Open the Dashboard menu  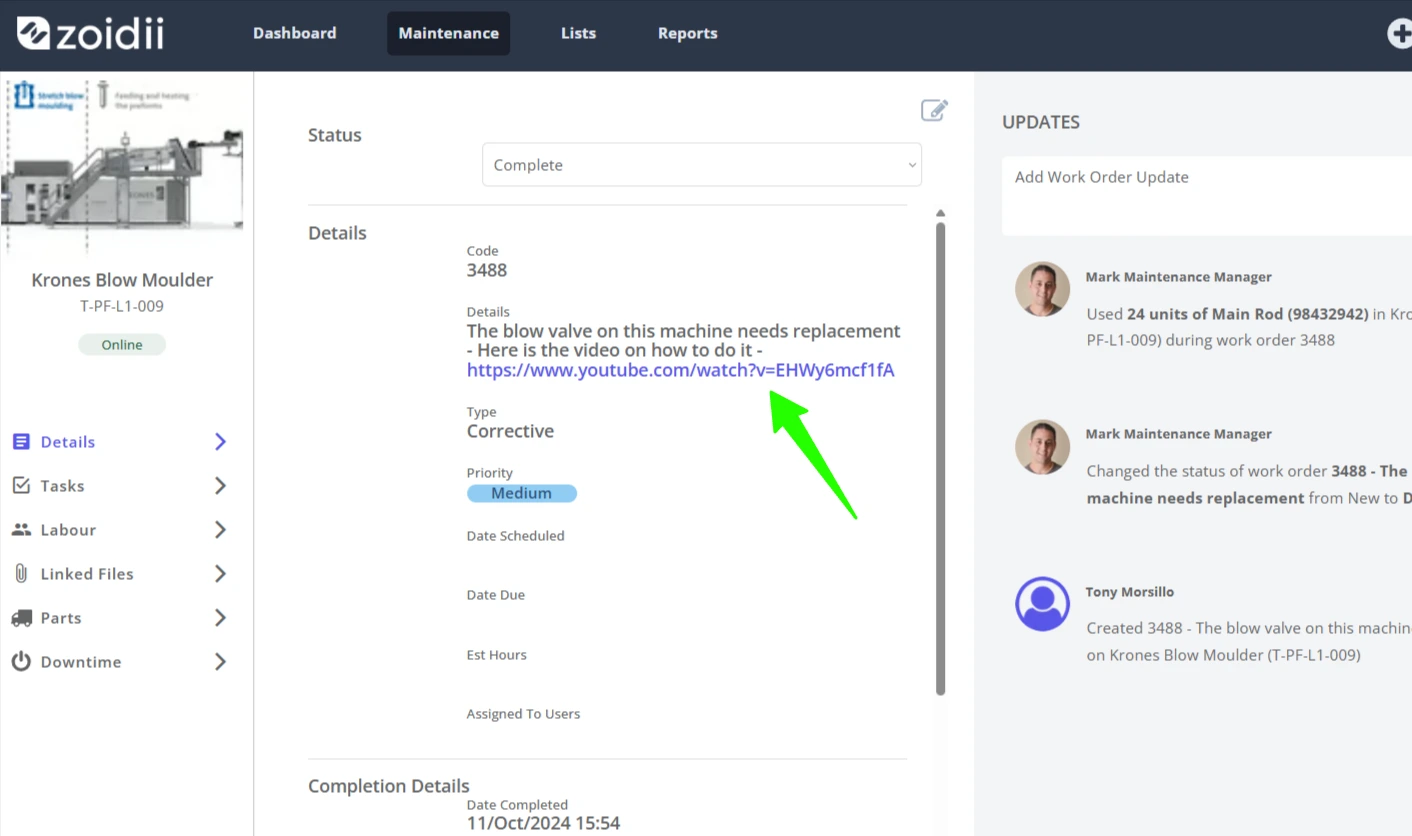click(x=295, y=33)
